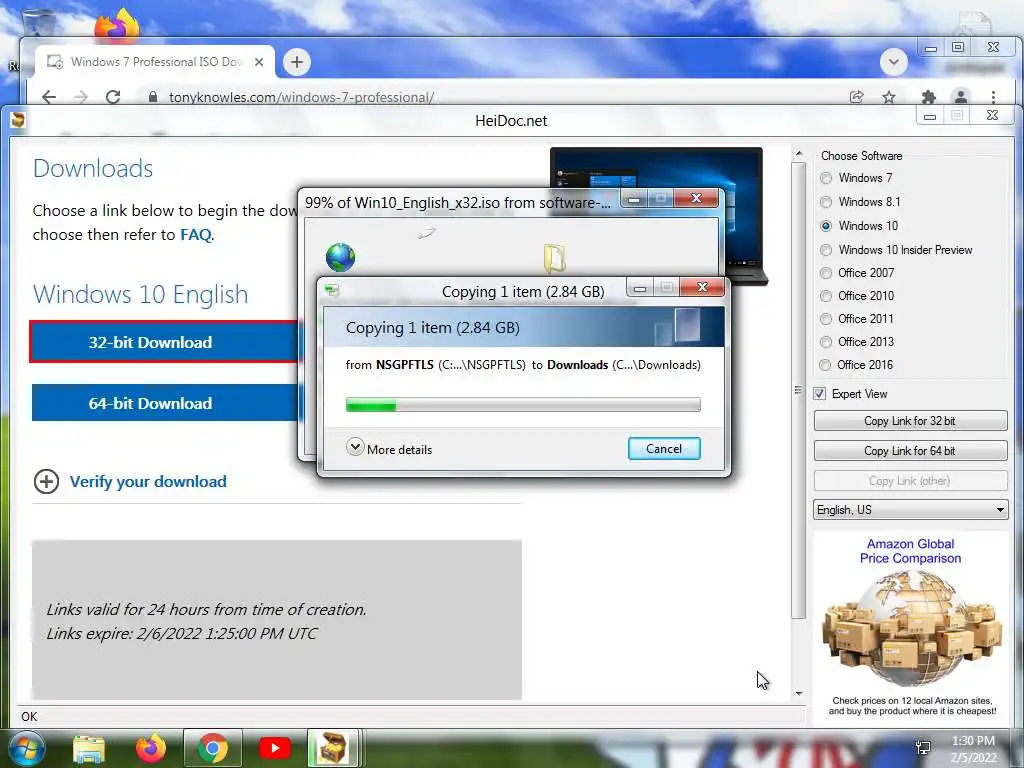Click the copy progress bar

pyautogui.click(x=523, y=406)
